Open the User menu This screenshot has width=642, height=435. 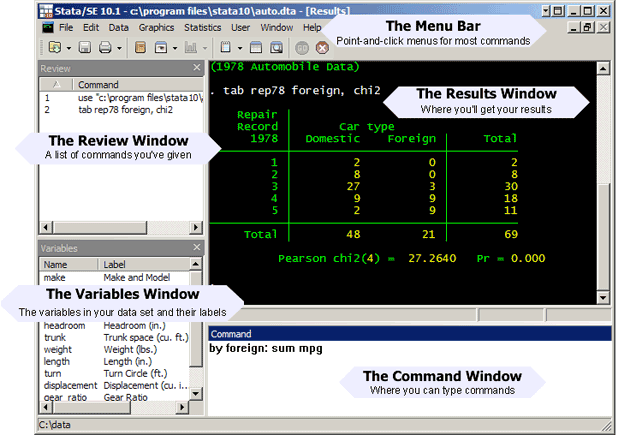(x=240, y=27)
